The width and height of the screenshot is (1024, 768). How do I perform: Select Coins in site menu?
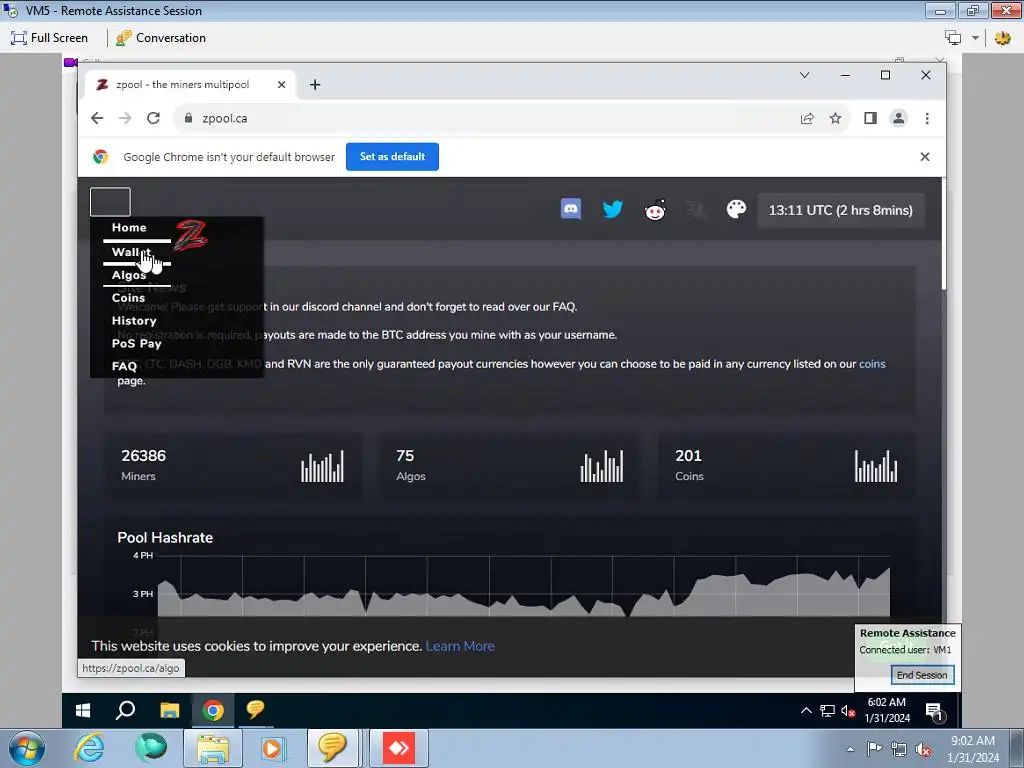pyautogui.click(x=128, y=298)
